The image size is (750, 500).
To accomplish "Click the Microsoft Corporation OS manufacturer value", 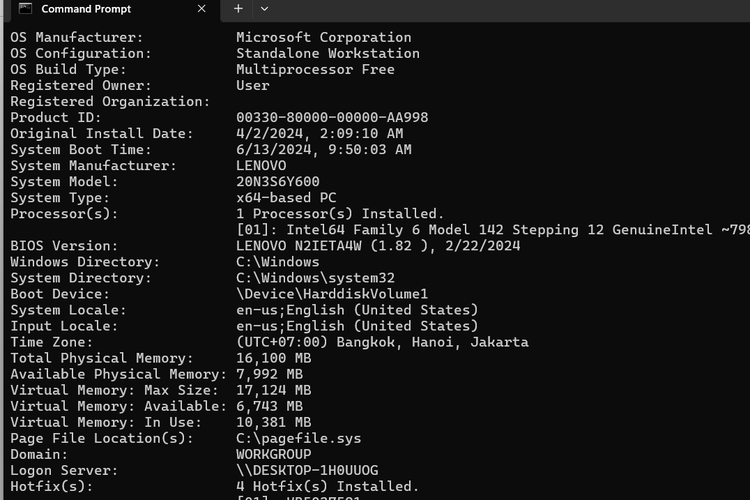I will coord(324,38).
